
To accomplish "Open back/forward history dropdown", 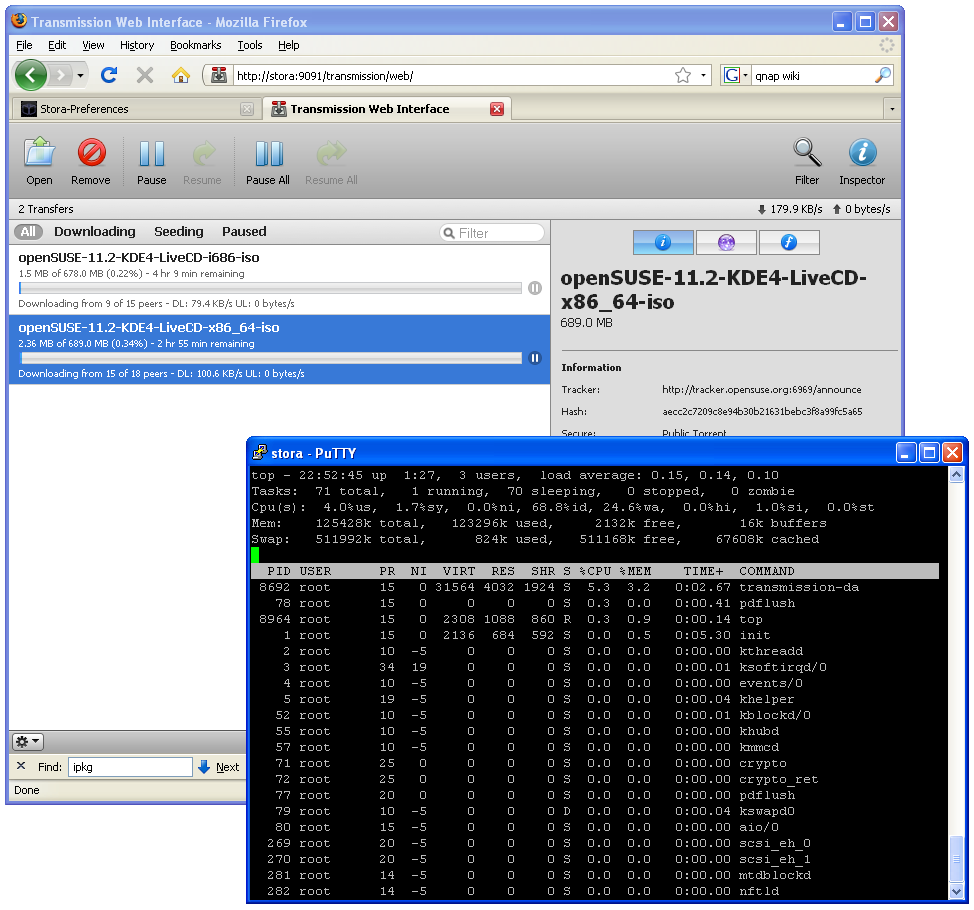I will coord(80,76).
